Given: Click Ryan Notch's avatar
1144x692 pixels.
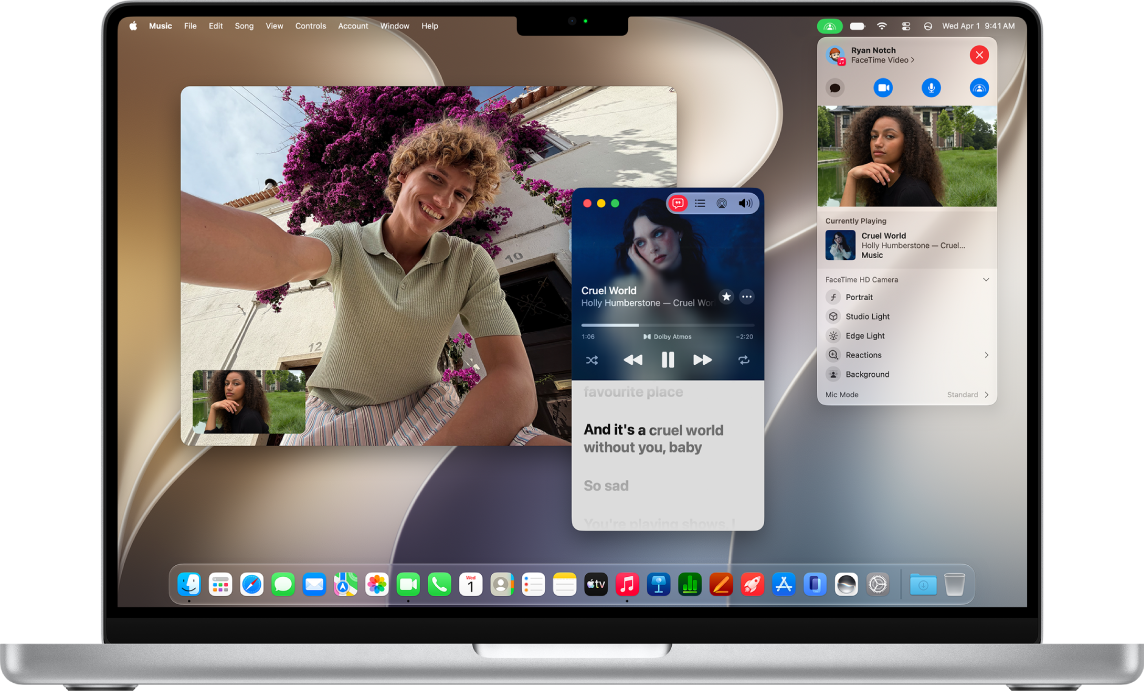Looking at the screenshot, I should pos(835,55).
